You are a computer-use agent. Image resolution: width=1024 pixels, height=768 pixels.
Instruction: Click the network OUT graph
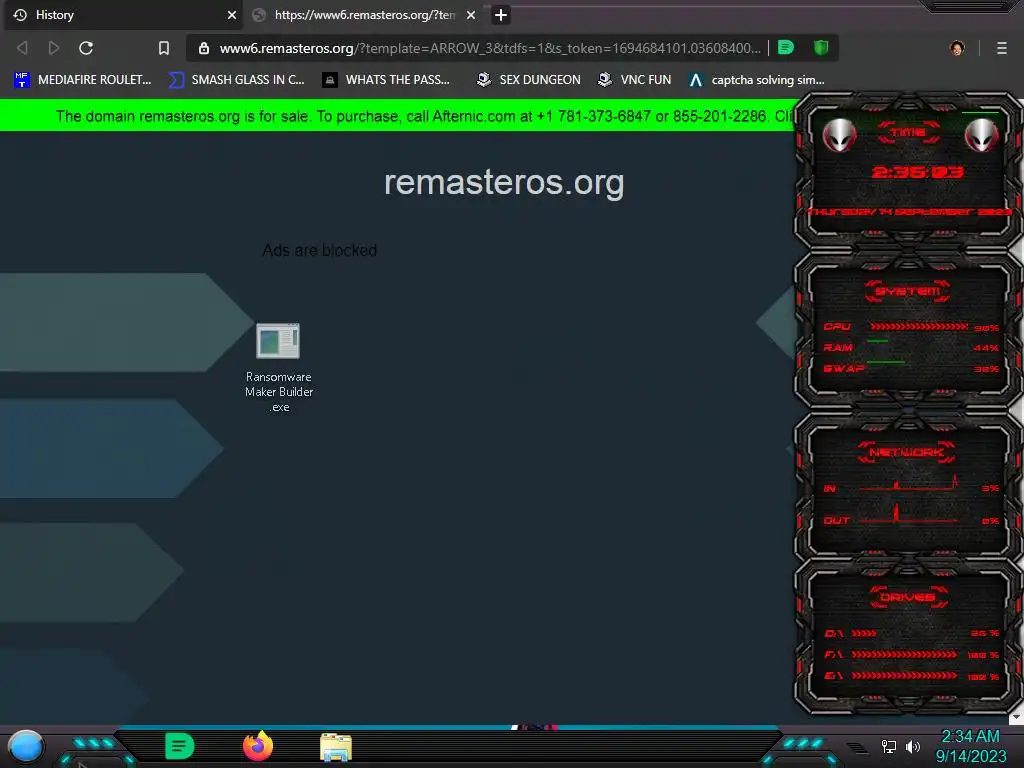coord(910,515)
